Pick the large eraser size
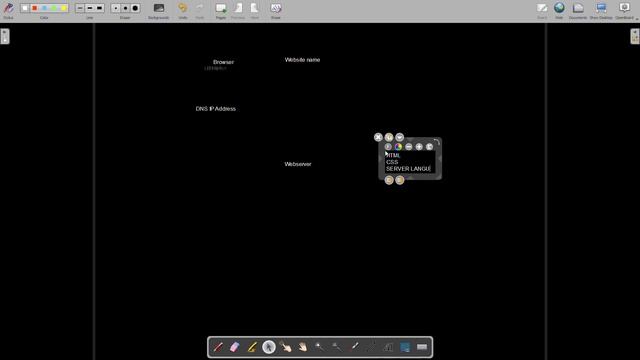This screenshot has width=640, height=360. [x=135, y=8]
